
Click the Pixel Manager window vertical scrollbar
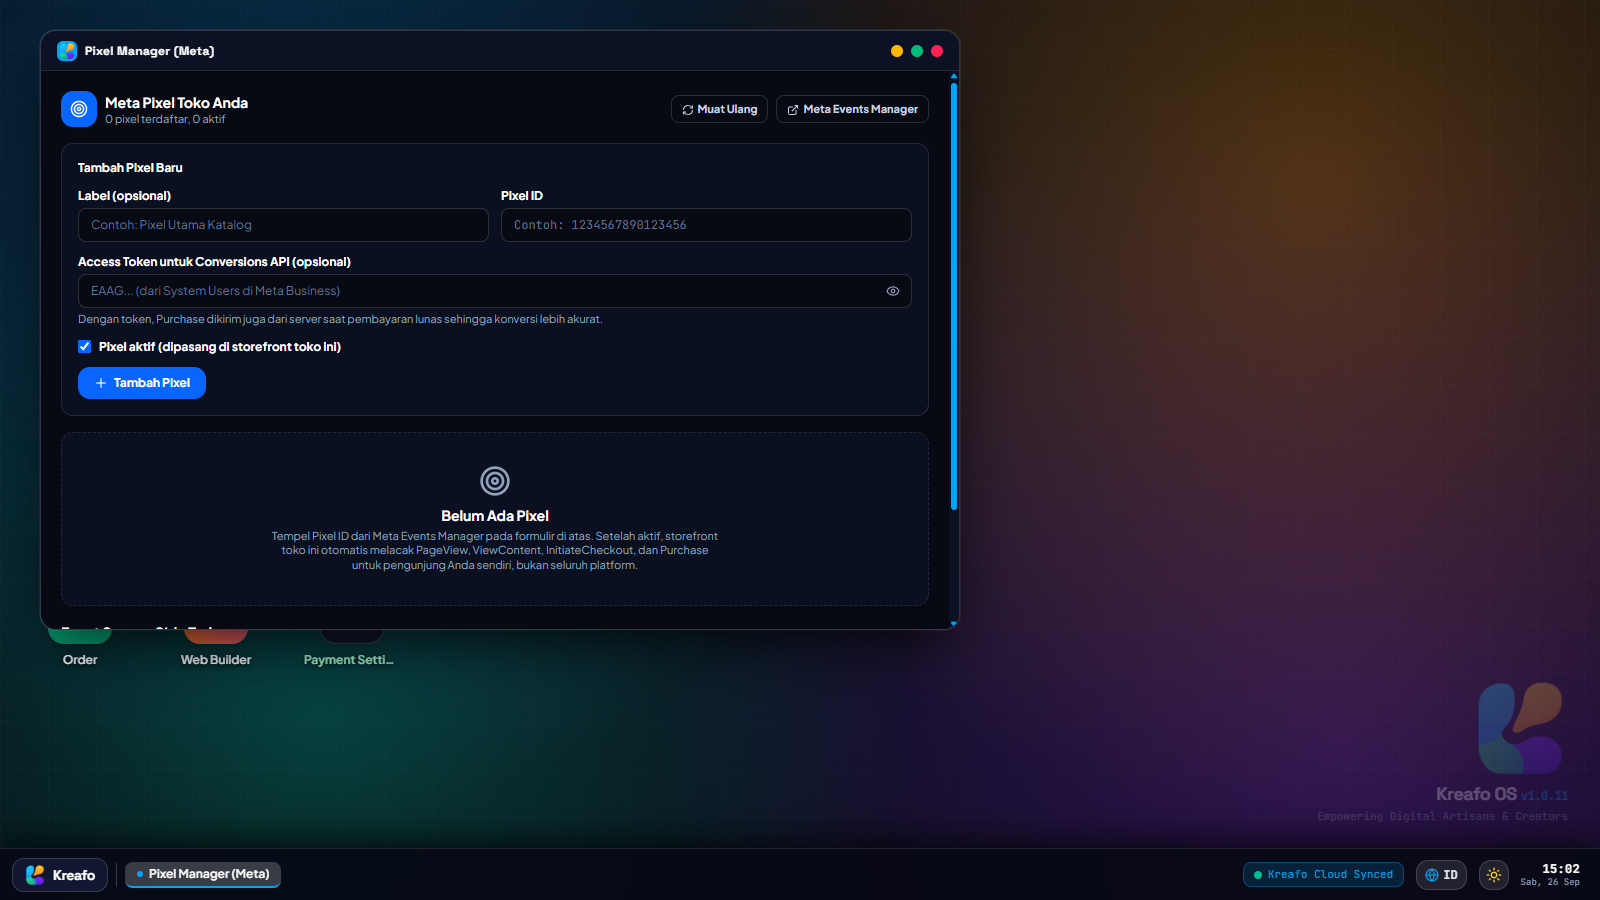click(954, 296)
